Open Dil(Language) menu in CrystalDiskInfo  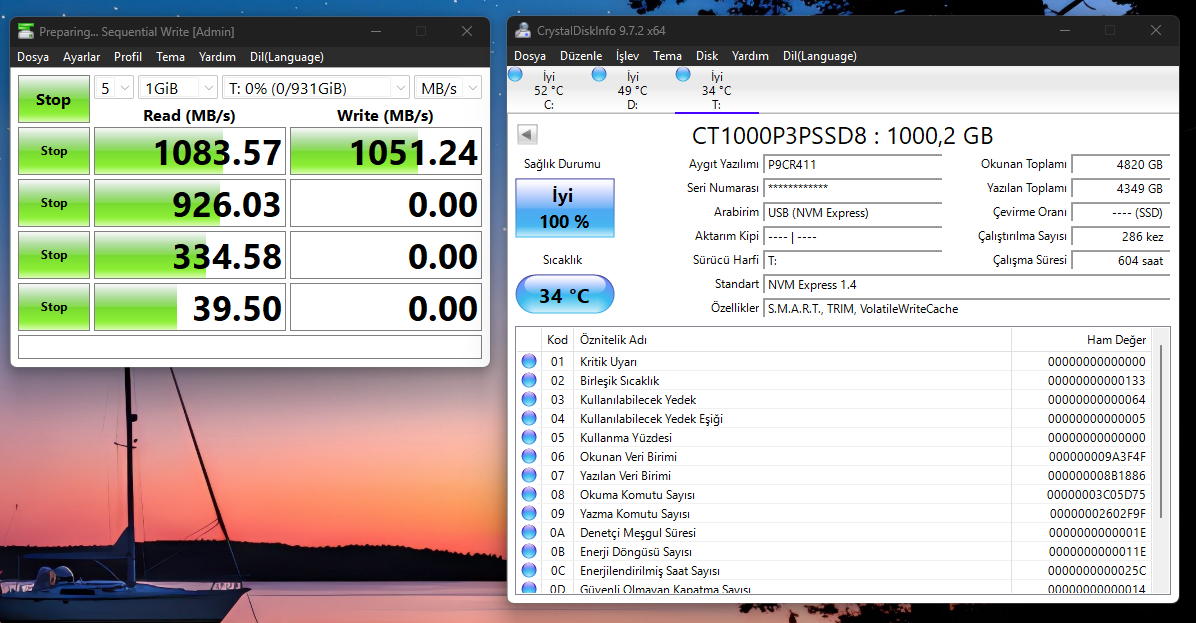pyautogui.click(x=819, y=56)
